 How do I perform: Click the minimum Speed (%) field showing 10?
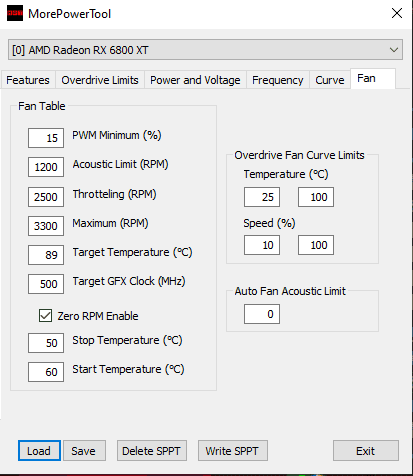point(262,245)
